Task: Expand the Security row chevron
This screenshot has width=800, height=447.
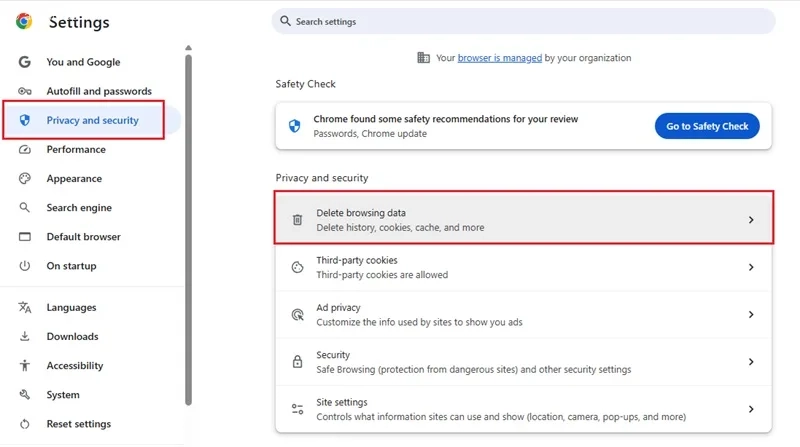Action: [751, 362]
